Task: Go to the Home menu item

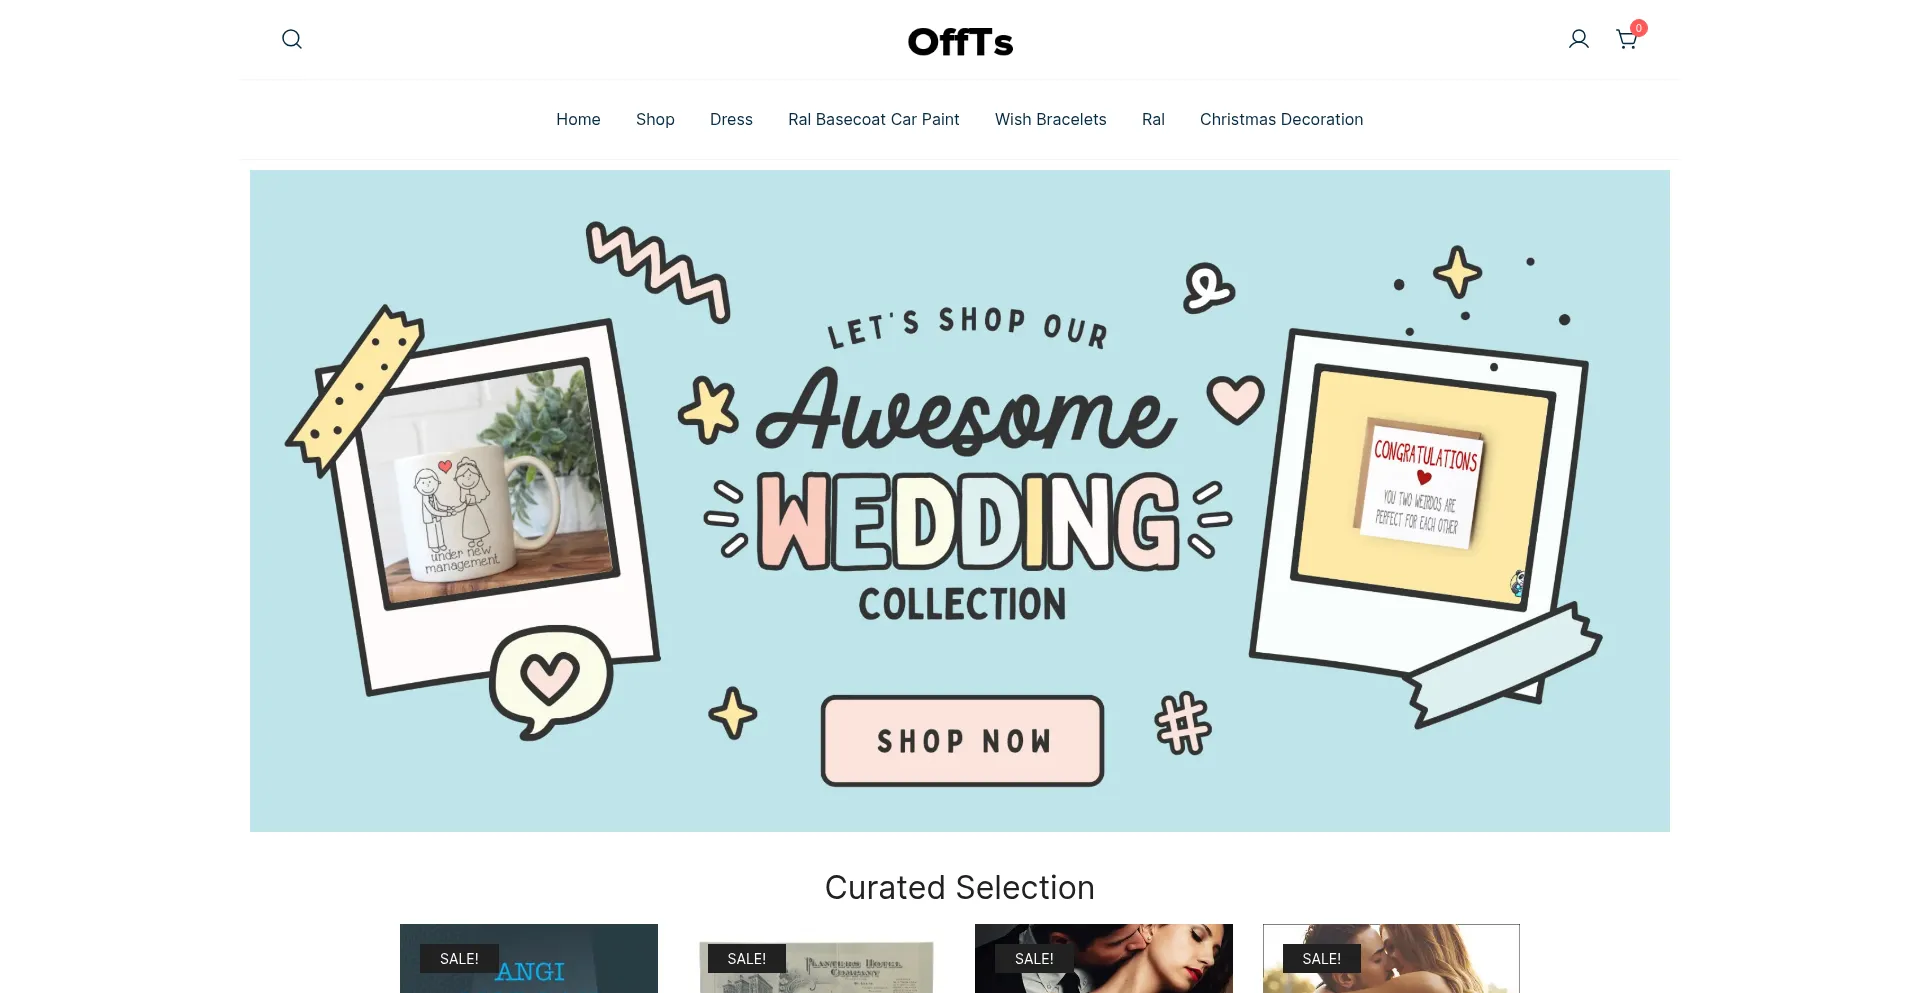Action: coord(578,119)
